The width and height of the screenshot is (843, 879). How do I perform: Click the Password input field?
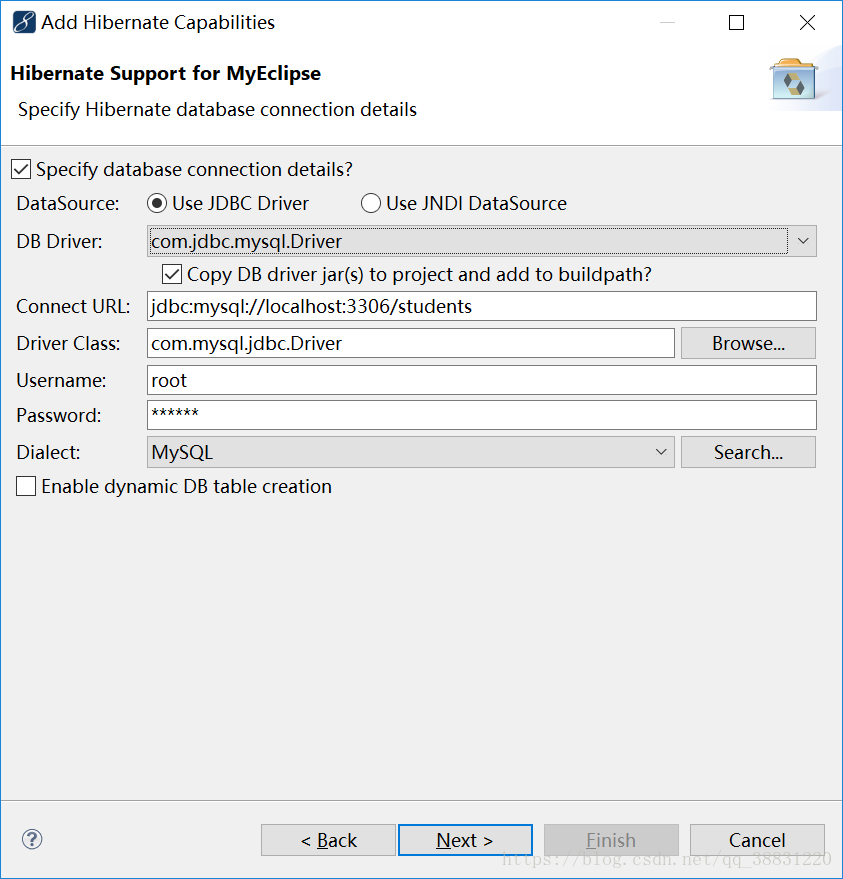pos(481,415)
